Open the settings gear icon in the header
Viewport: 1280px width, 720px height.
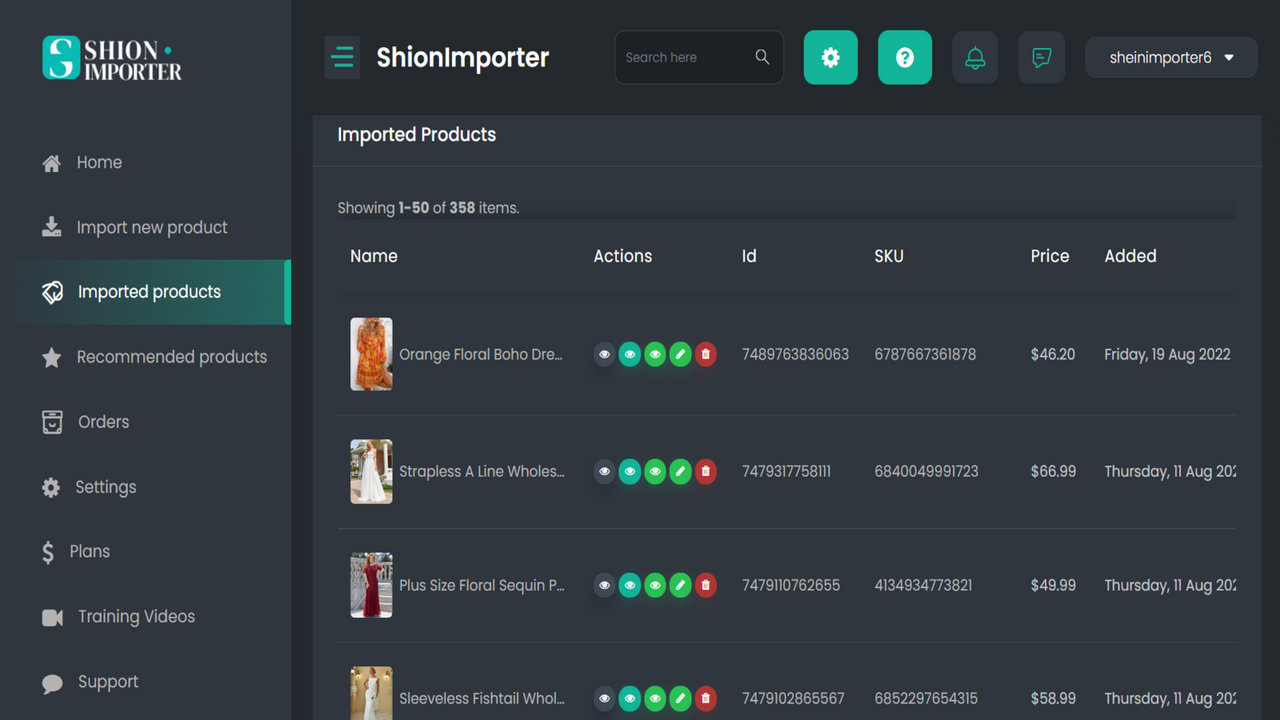click(830, 57)
